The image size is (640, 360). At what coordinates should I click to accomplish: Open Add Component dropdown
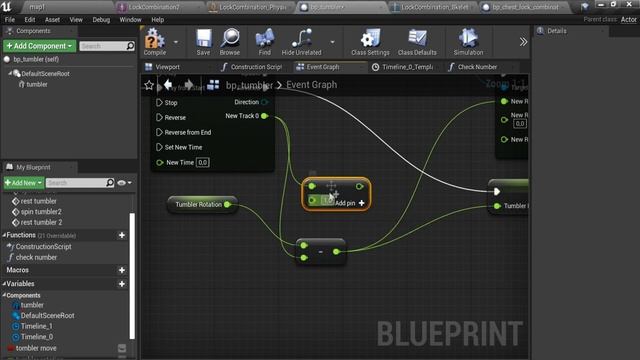click(40, 46)
